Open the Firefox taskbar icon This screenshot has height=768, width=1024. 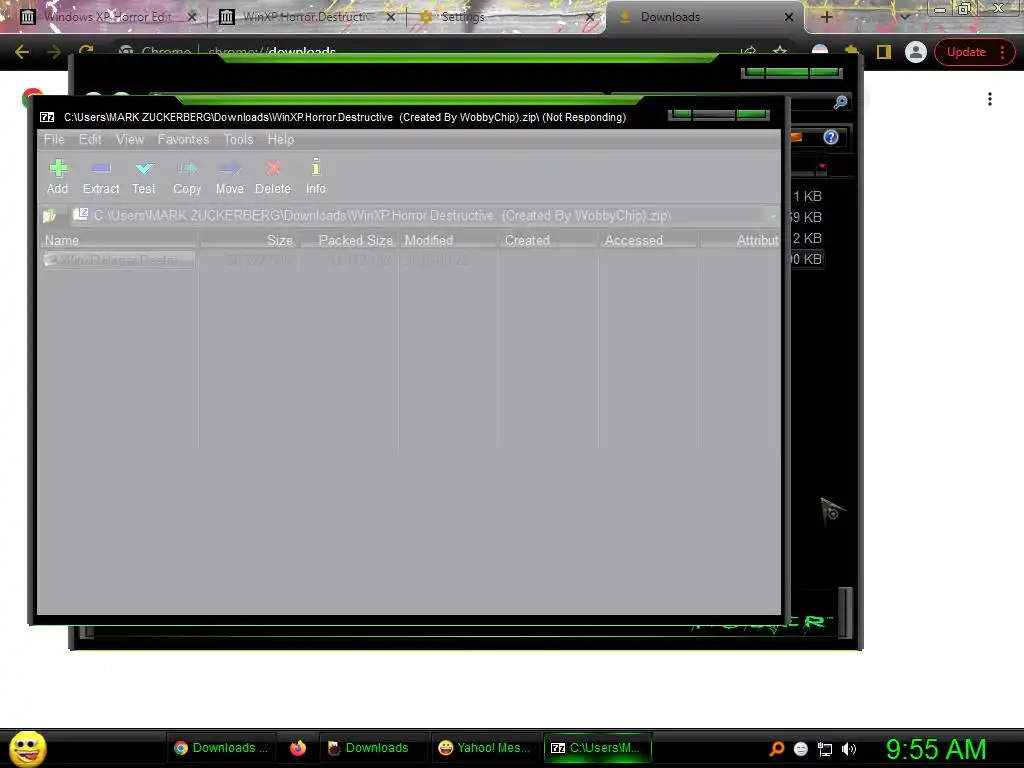coord(298,748)
